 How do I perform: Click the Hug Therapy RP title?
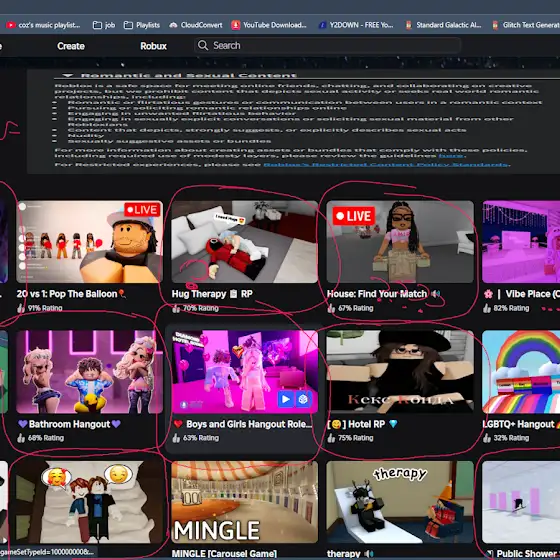pyautogui.click(x=212, y=294)
